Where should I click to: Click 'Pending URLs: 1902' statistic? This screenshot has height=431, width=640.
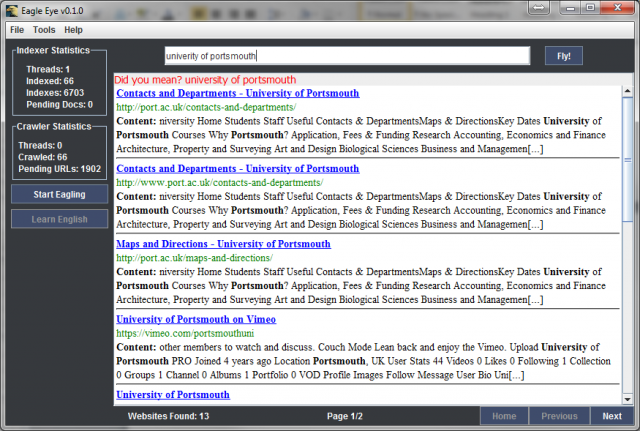[x=59, y=169]
